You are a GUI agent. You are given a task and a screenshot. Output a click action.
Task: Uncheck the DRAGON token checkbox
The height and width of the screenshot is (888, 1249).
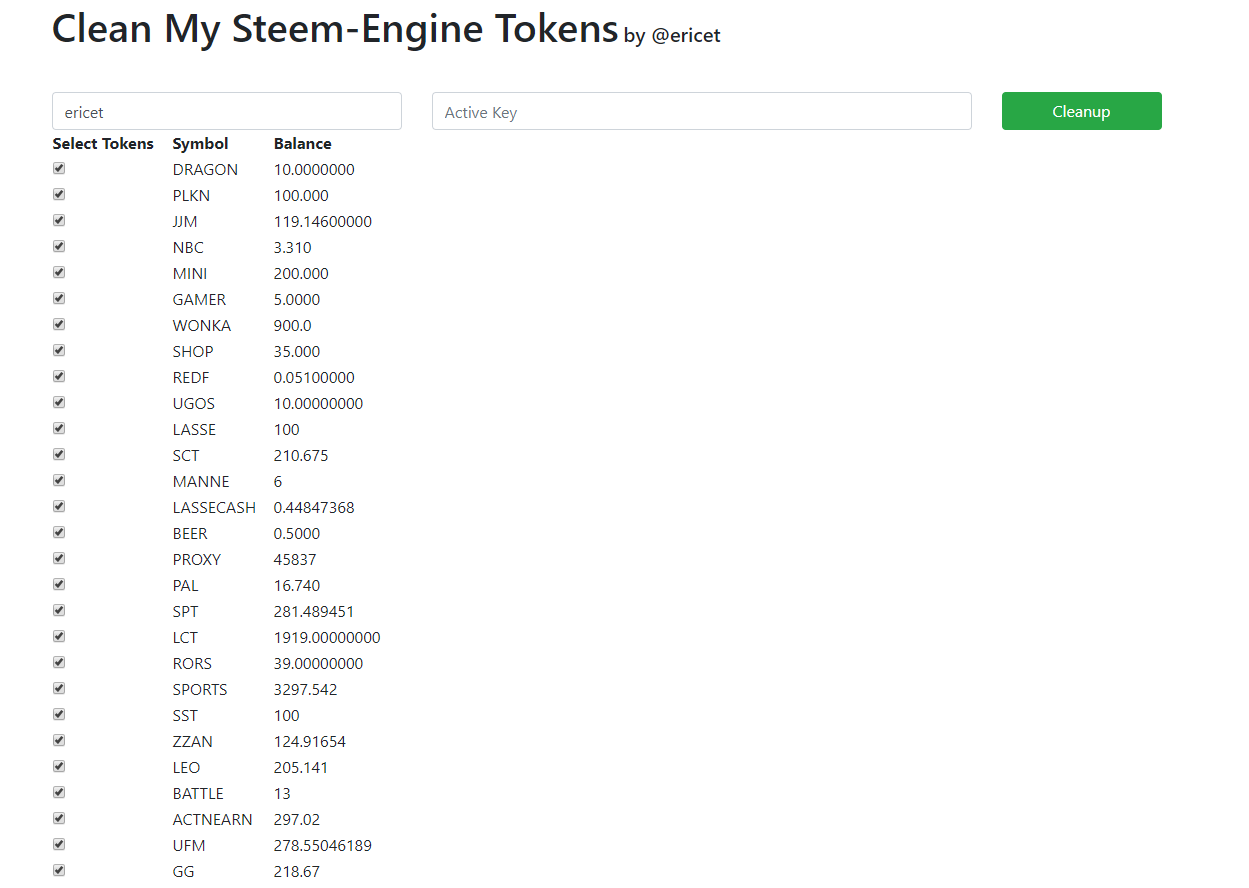pos(59,168)
